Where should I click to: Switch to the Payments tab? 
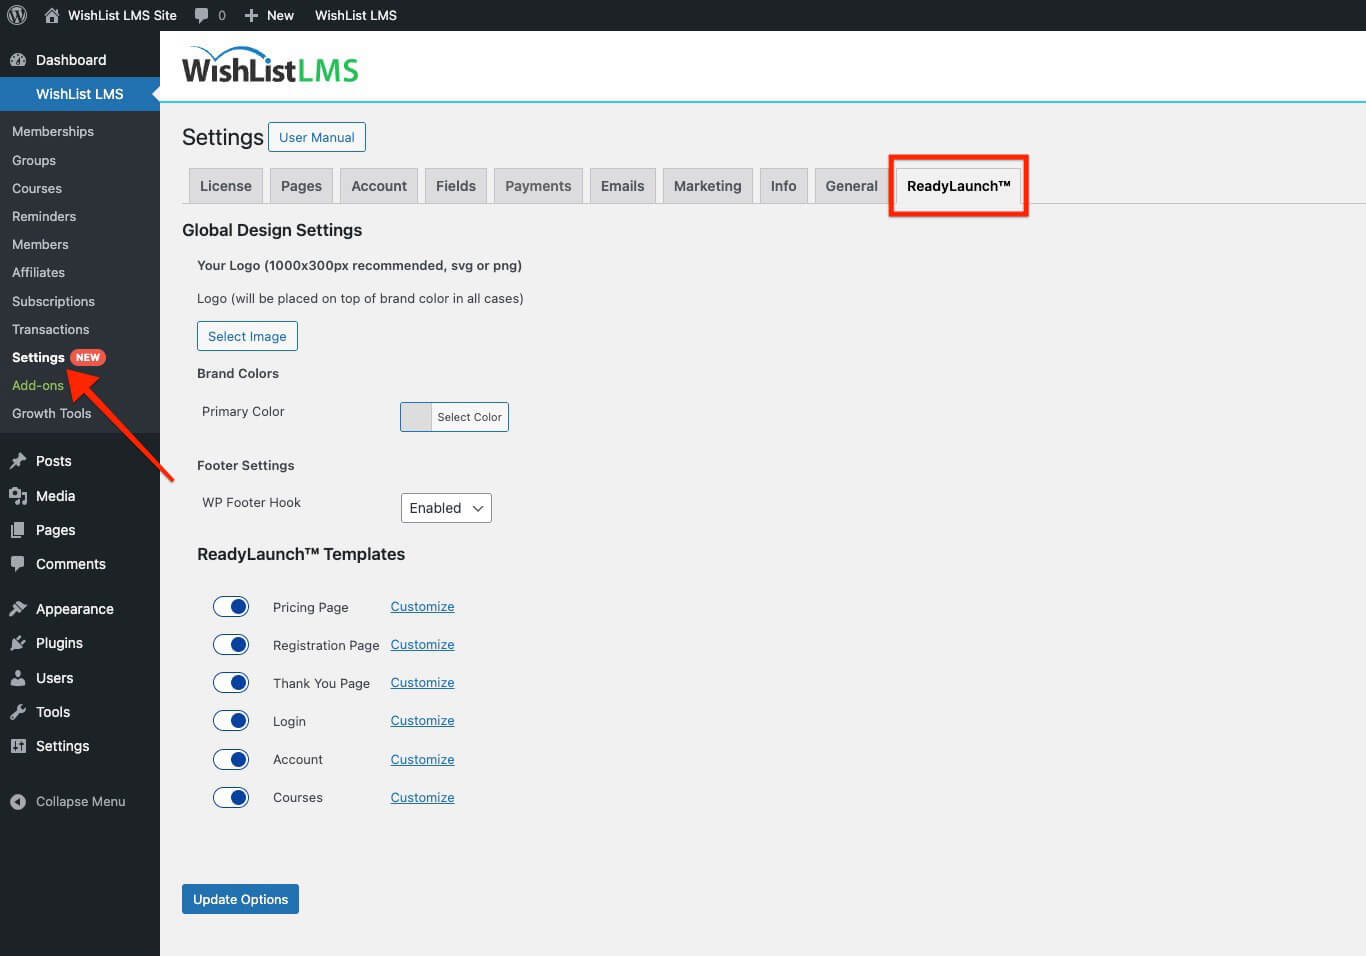pyautogui.click(x=537, y=185)
